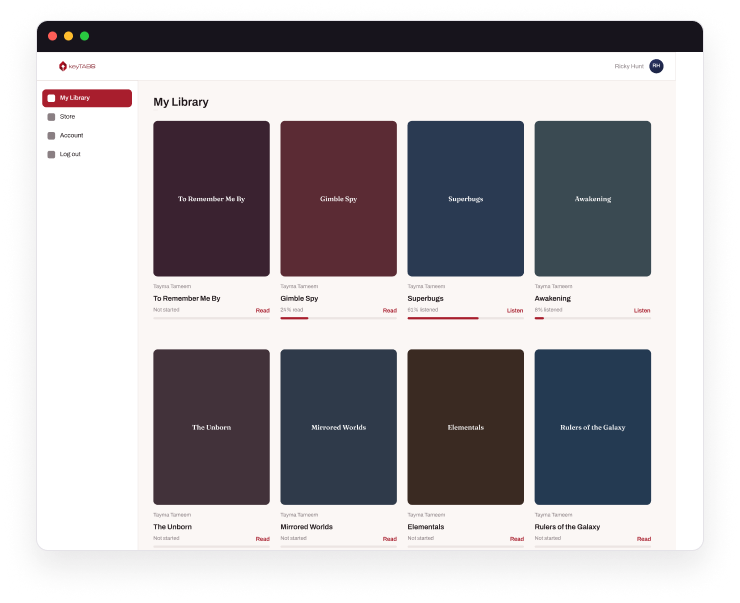The width and height of the screenshot is (740, 603).
Task: Click author name under Elementals cover
Action: (x=426, y=515)
